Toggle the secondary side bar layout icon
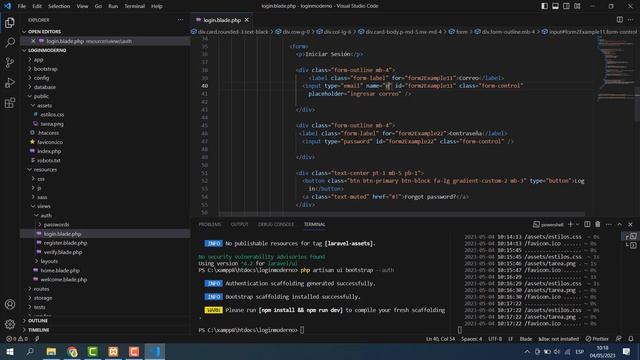The image size is (640, 360). [567, 6]
